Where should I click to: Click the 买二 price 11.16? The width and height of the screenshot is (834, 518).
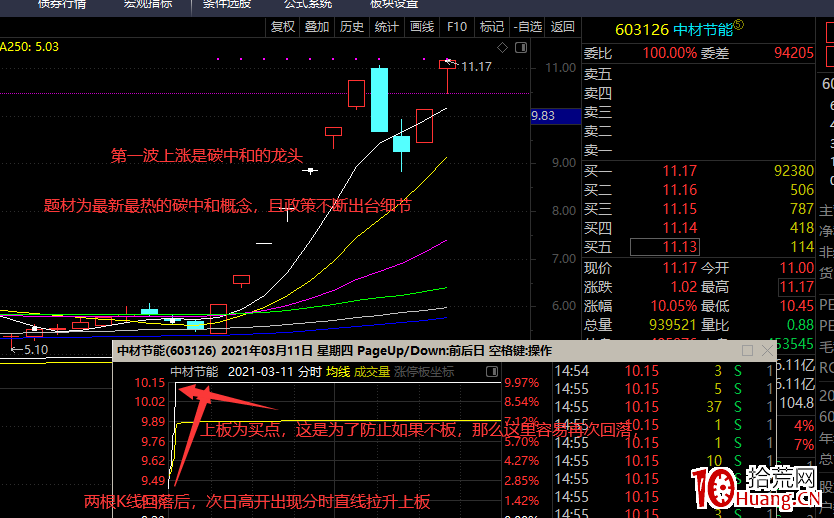[x=679, y=190]
